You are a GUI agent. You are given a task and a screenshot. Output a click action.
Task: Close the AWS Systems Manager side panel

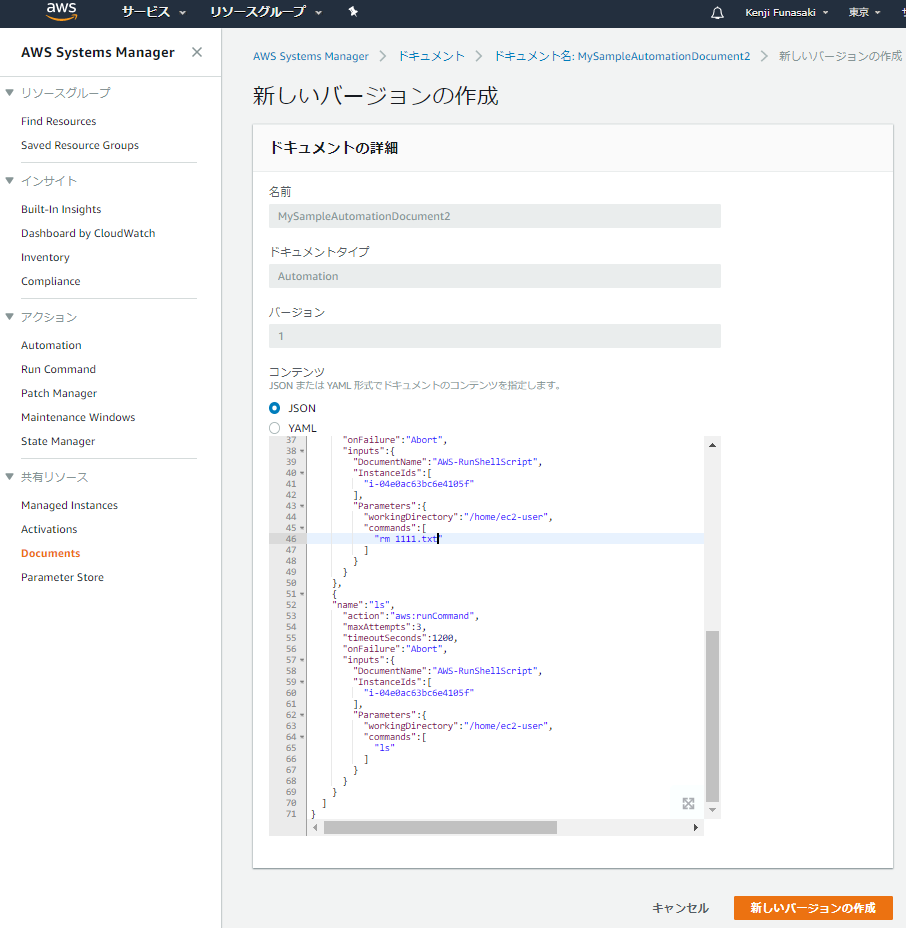pyautogui.click(x=197, y=52)
